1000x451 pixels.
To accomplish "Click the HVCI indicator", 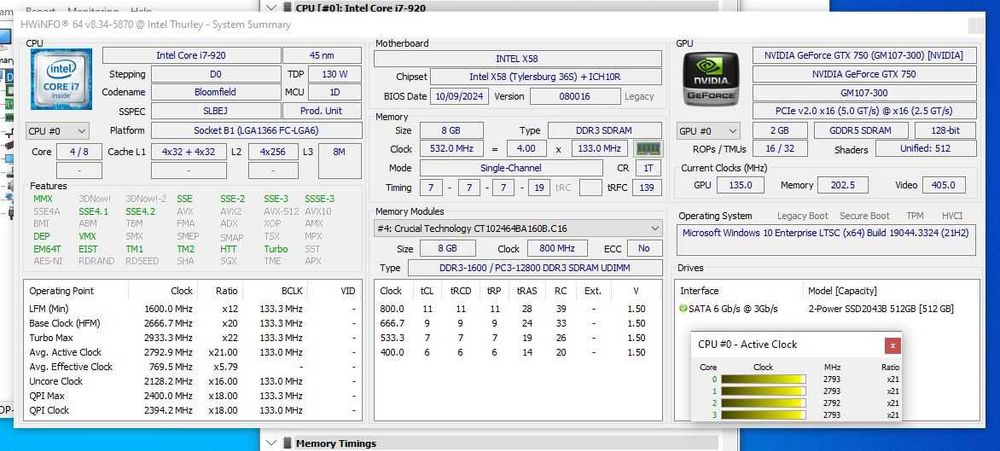I will pyautogui.click(x=952, y=216).
